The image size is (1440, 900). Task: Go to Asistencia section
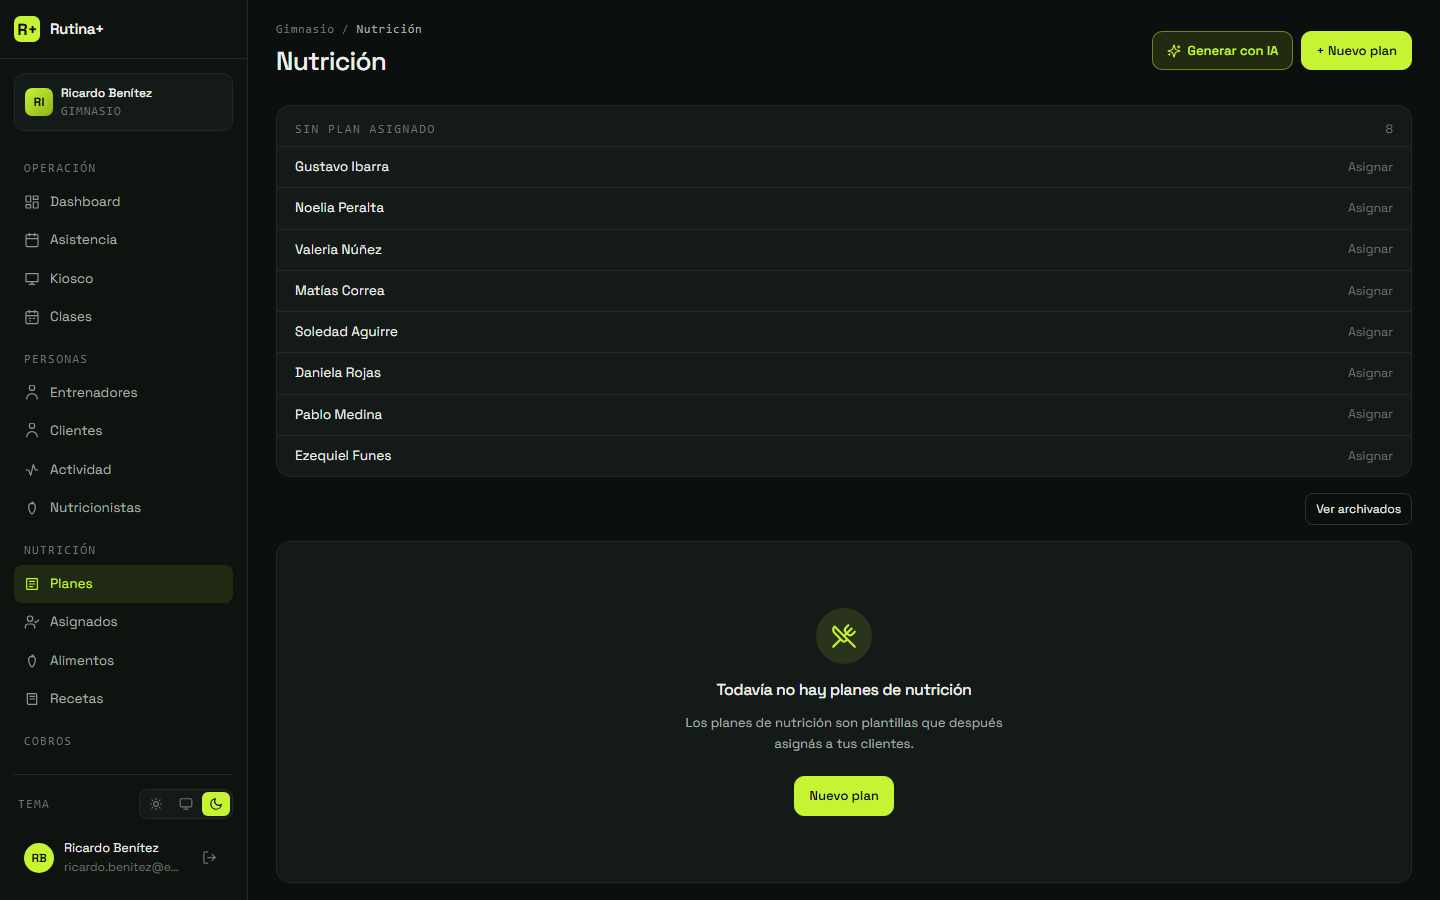[x=123, y=240]
